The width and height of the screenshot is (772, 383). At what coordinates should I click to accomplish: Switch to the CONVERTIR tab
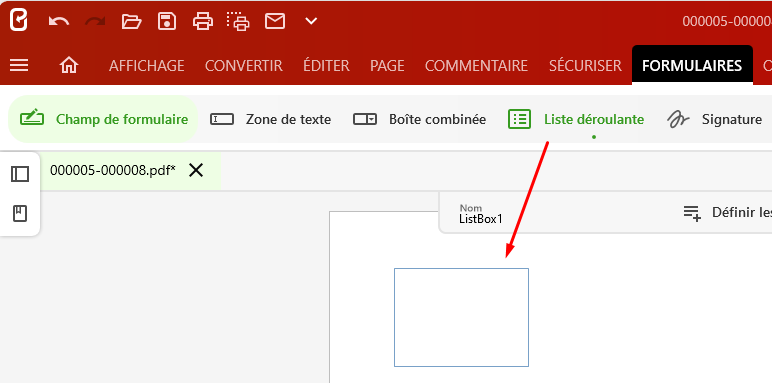tap(244, 65)
